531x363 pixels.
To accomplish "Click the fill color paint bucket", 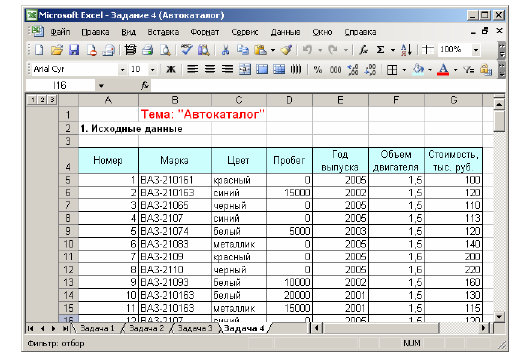I will tap(418, 69).
